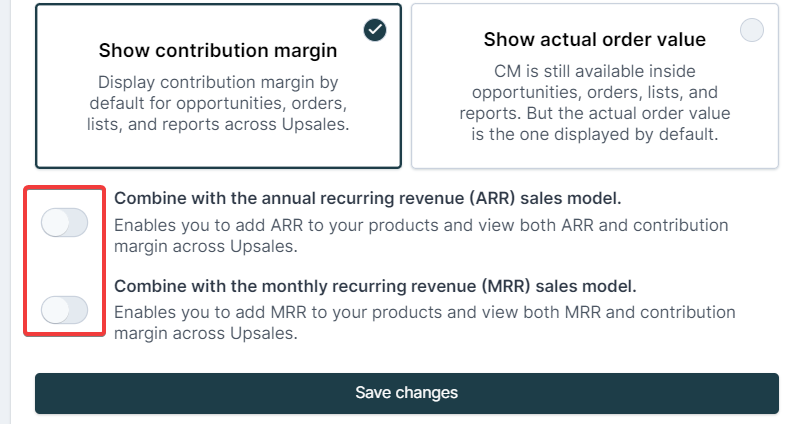This screenshot has height=424, width=812.
Task: Click the contribution margin card description text
Action: pos(218,103)
